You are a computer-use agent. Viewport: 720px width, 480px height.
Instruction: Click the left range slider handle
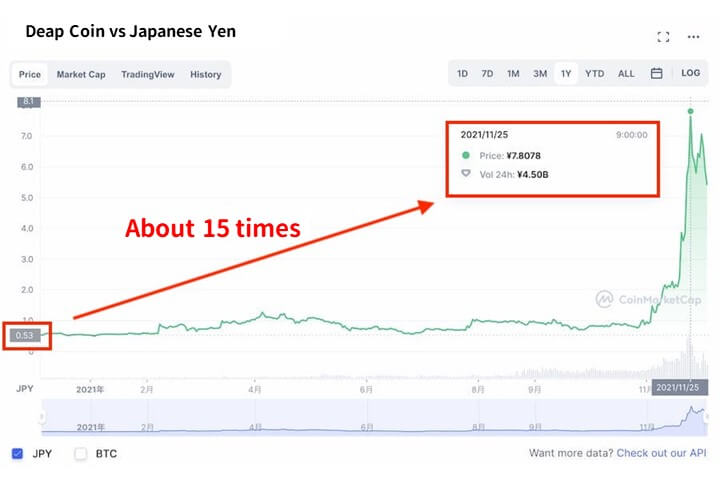coord(42,416)
